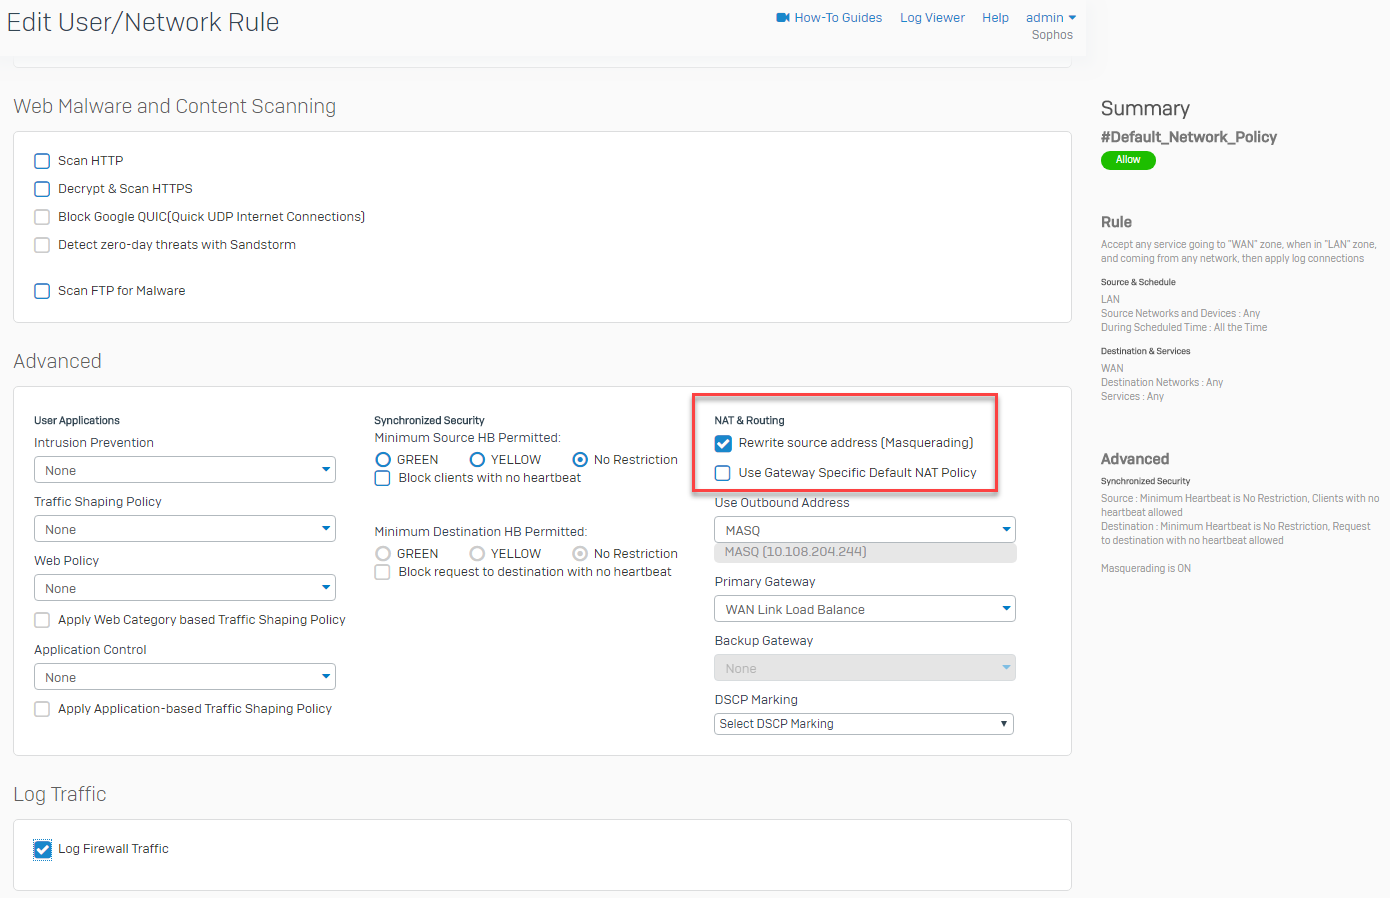The width and height of the screenshot is (1390, 898).
Task: Open the Help link in header
Action: coord(995,18)
